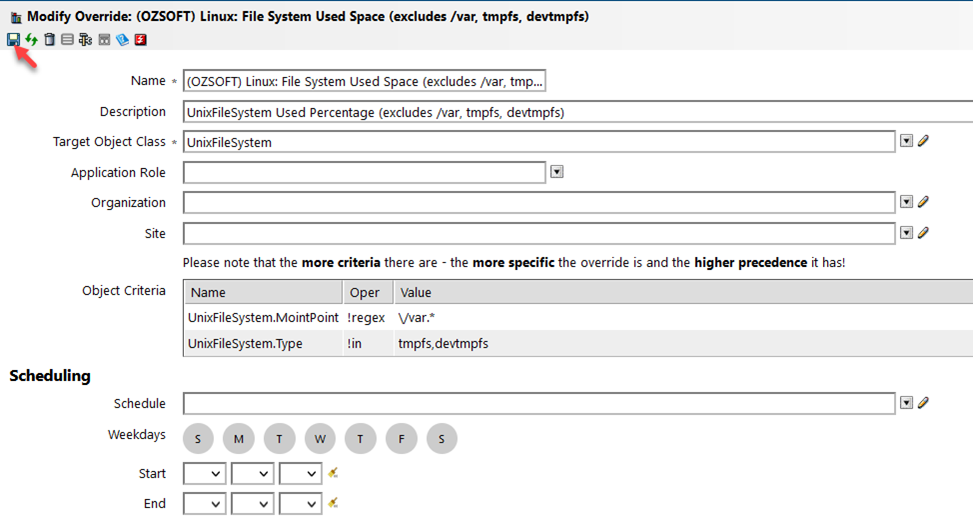Screen dimensions: 973x524
Task: Toggle Monday in Weekdays
Action: [239, 438]
